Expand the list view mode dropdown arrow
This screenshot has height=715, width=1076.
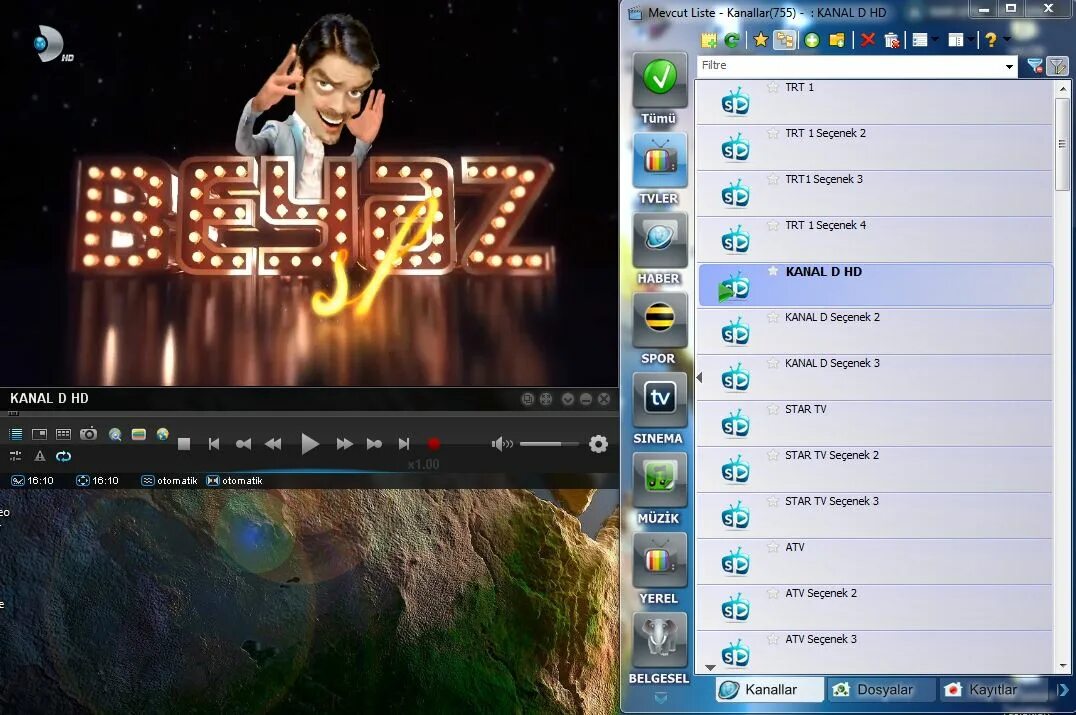pos(935,40)
